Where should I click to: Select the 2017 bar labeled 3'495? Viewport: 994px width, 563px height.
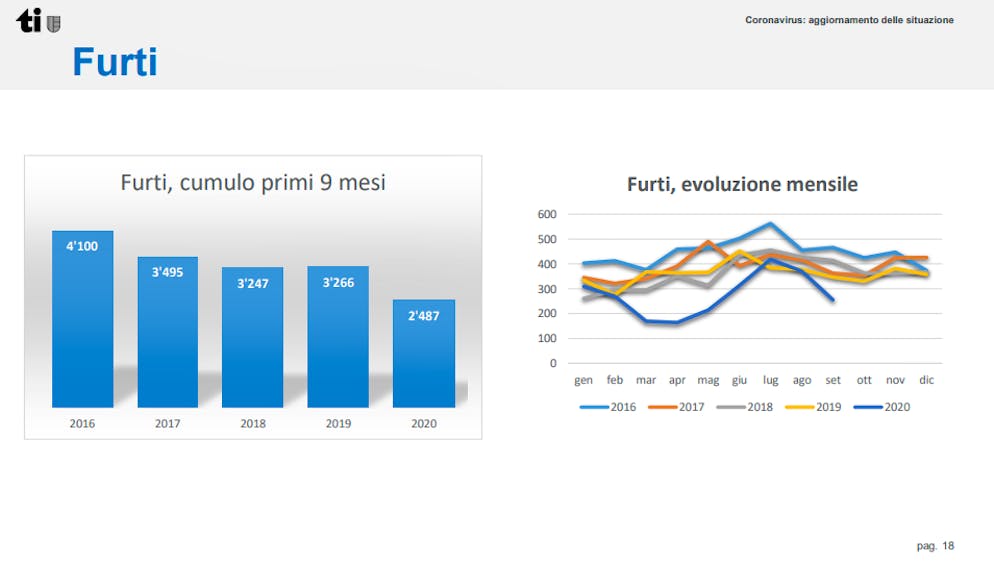(x=167, y=332)
